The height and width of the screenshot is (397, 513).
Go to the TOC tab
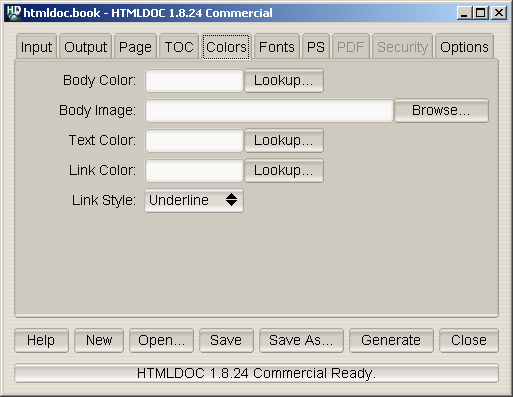coord(179,47)
